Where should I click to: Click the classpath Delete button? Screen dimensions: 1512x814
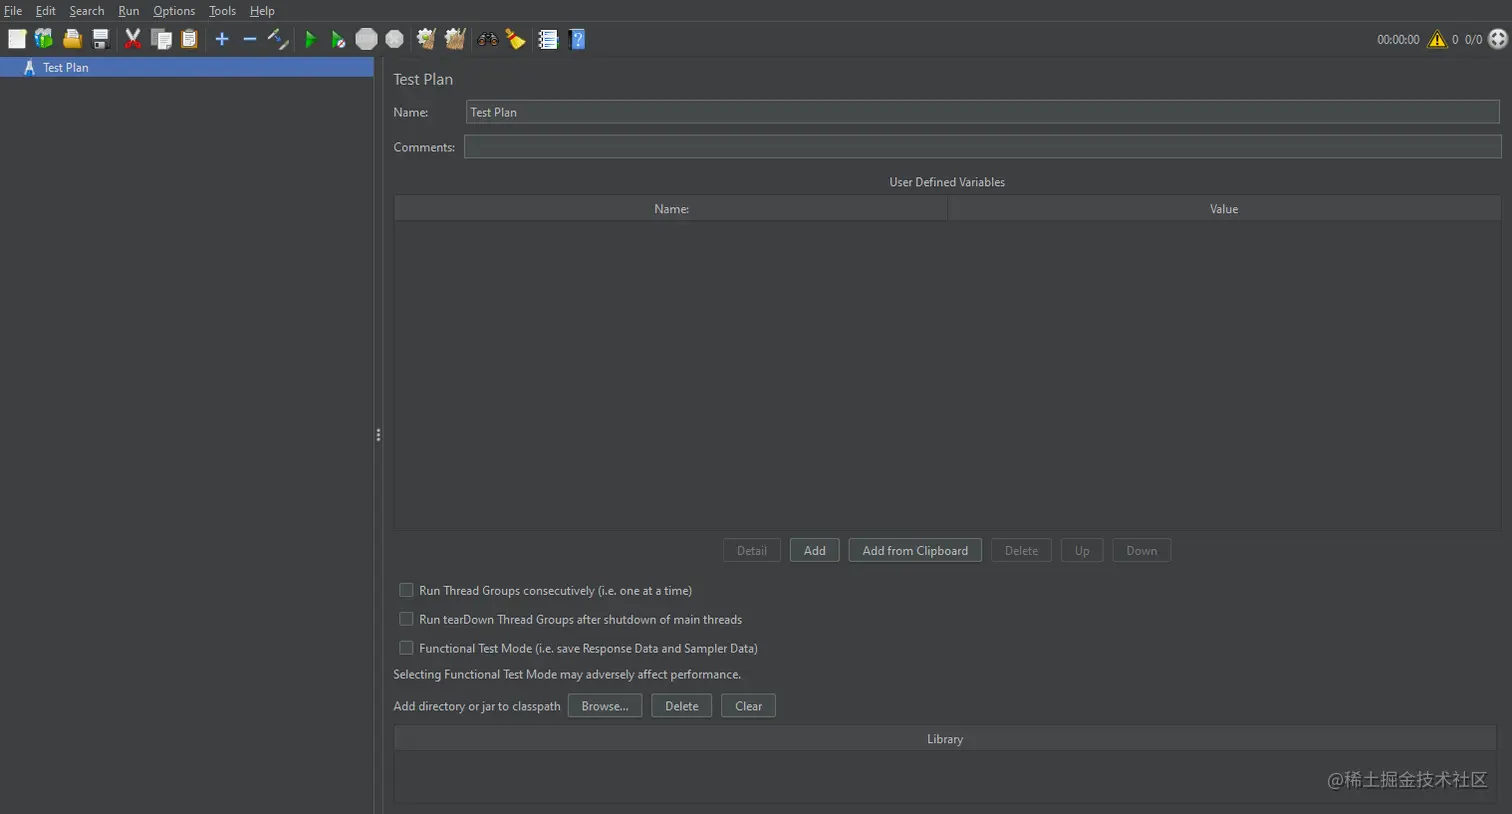pyautogui.click(x=682, y=706)
